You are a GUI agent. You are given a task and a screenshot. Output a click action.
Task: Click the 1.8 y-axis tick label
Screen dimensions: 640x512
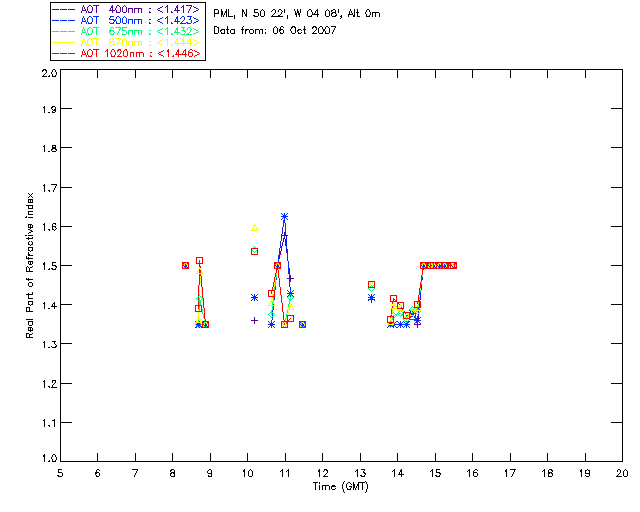coord(49,148)
